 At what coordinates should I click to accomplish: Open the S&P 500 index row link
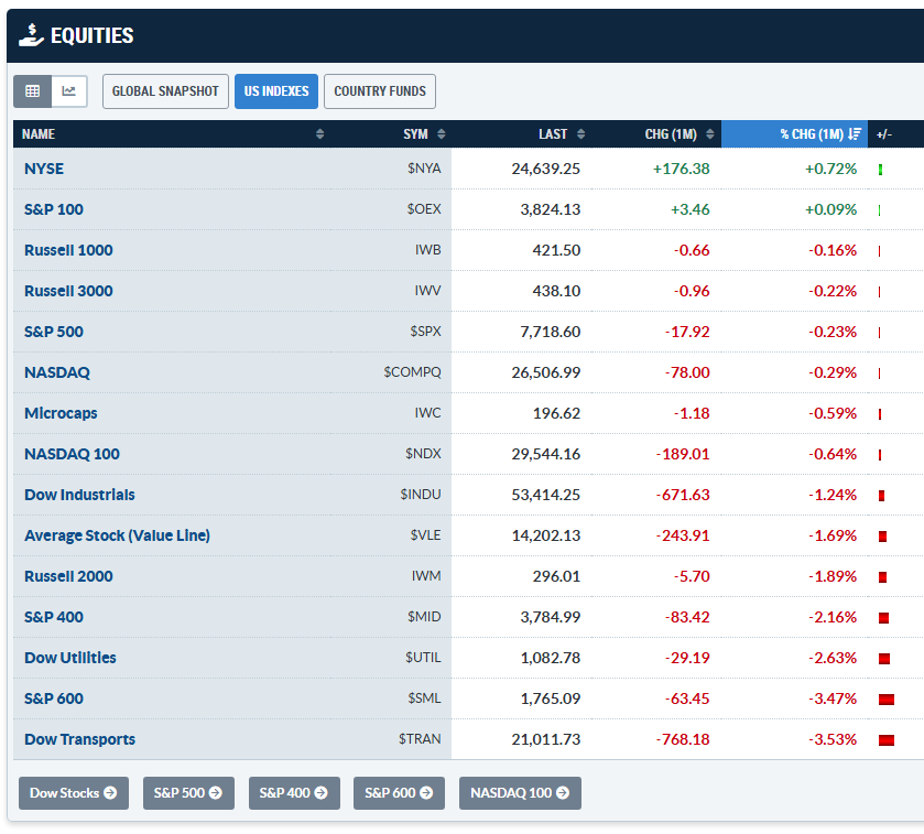[54, 331]
